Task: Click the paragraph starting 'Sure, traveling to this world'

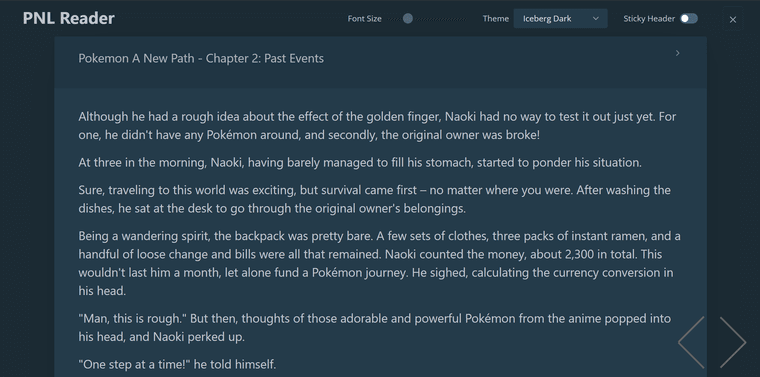Action: point(375,199)
